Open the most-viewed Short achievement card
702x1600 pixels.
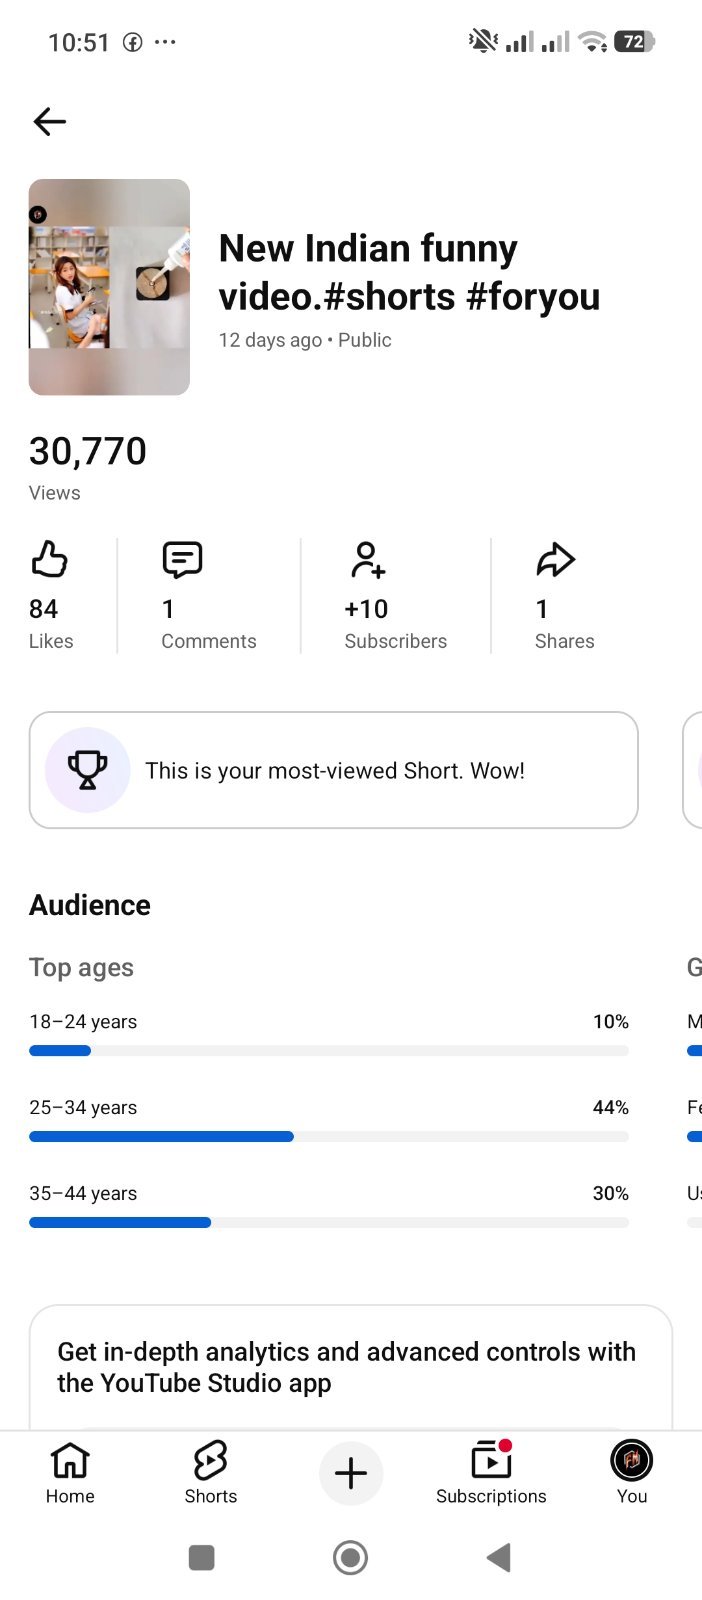click(x=333, y=770)
